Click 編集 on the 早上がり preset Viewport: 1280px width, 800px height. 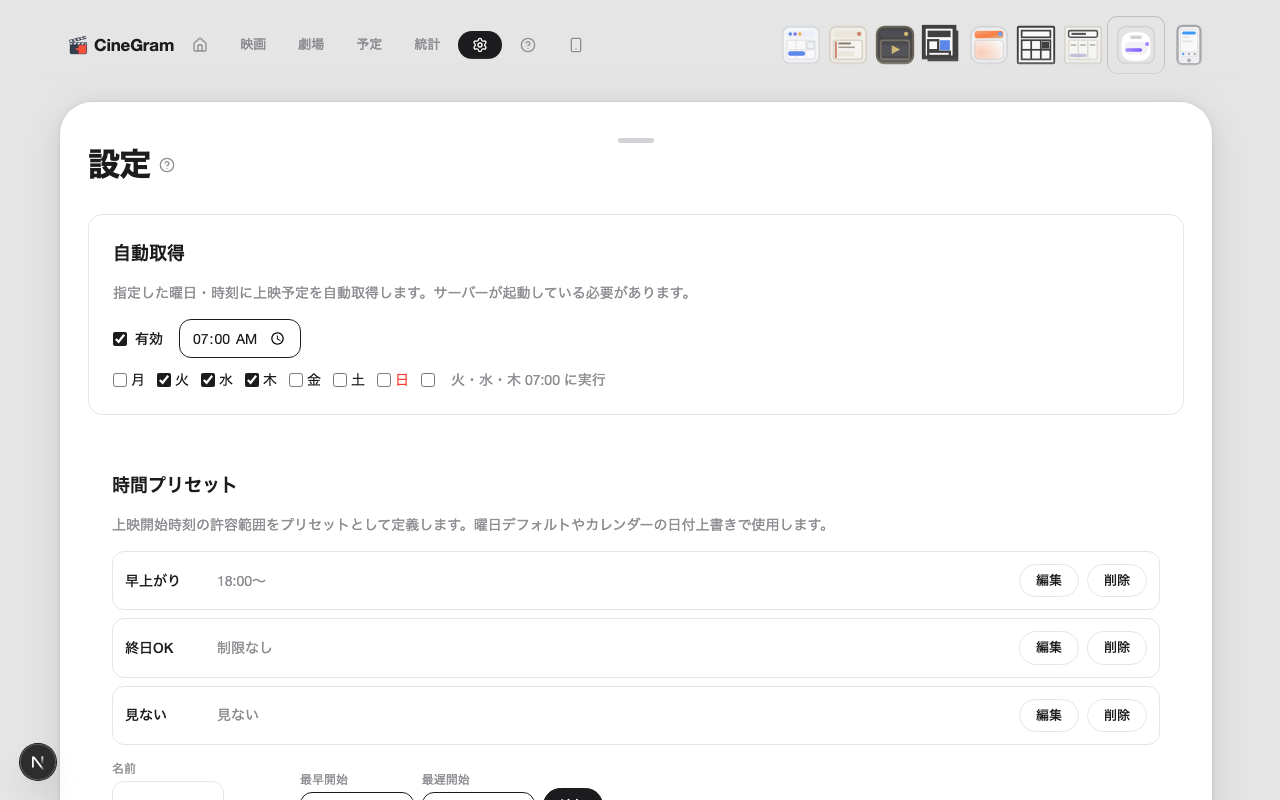coord(1048,580)
